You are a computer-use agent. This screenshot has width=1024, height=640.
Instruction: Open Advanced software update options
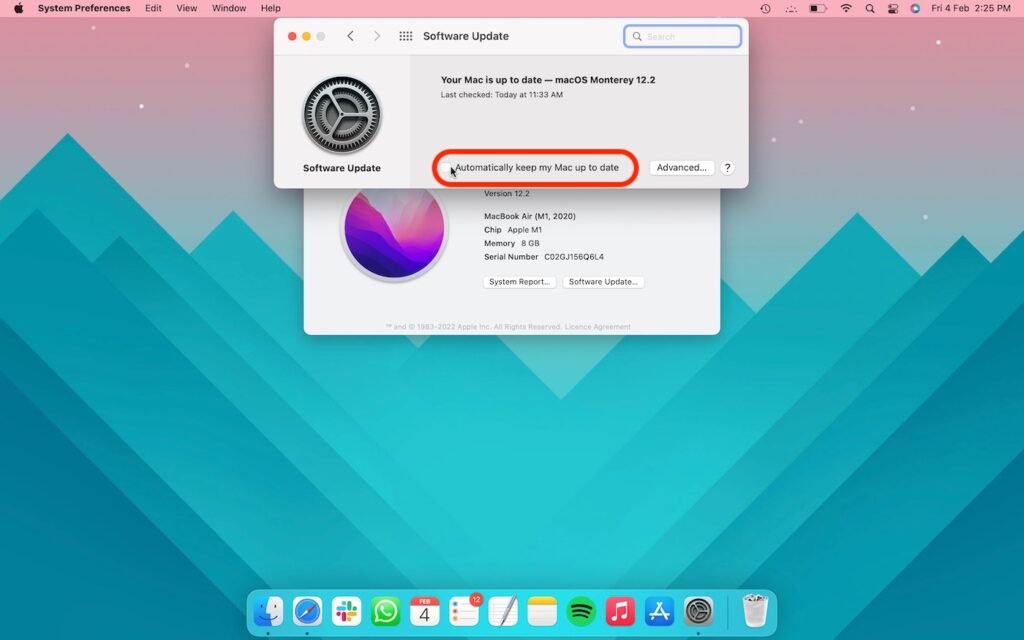pyautogui.click(x=681, y=167)
